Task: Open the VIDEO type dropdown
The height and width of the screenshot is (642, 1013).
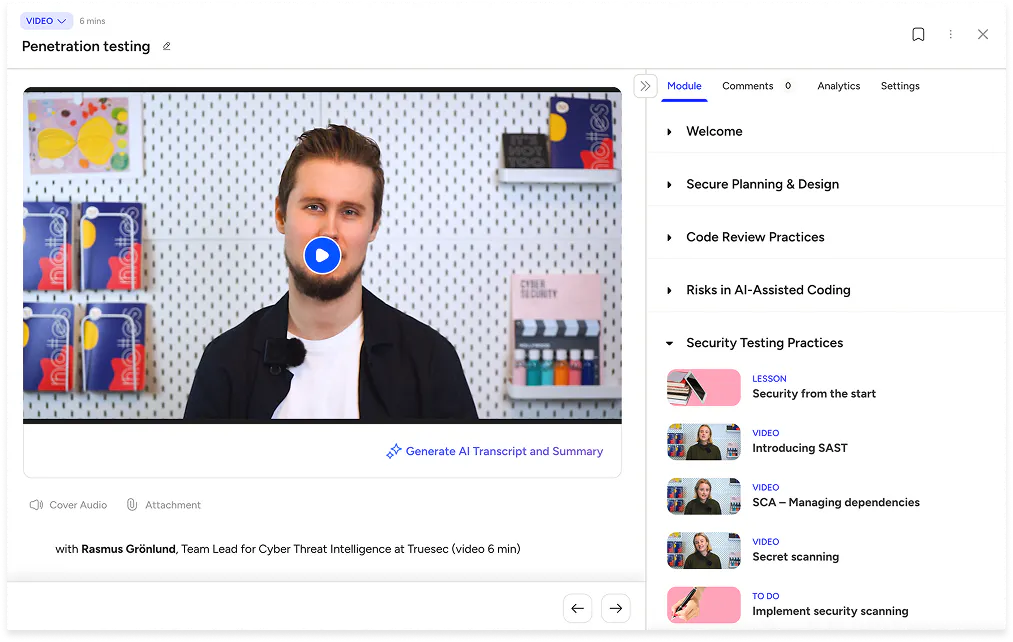Action: click(46, 21)
